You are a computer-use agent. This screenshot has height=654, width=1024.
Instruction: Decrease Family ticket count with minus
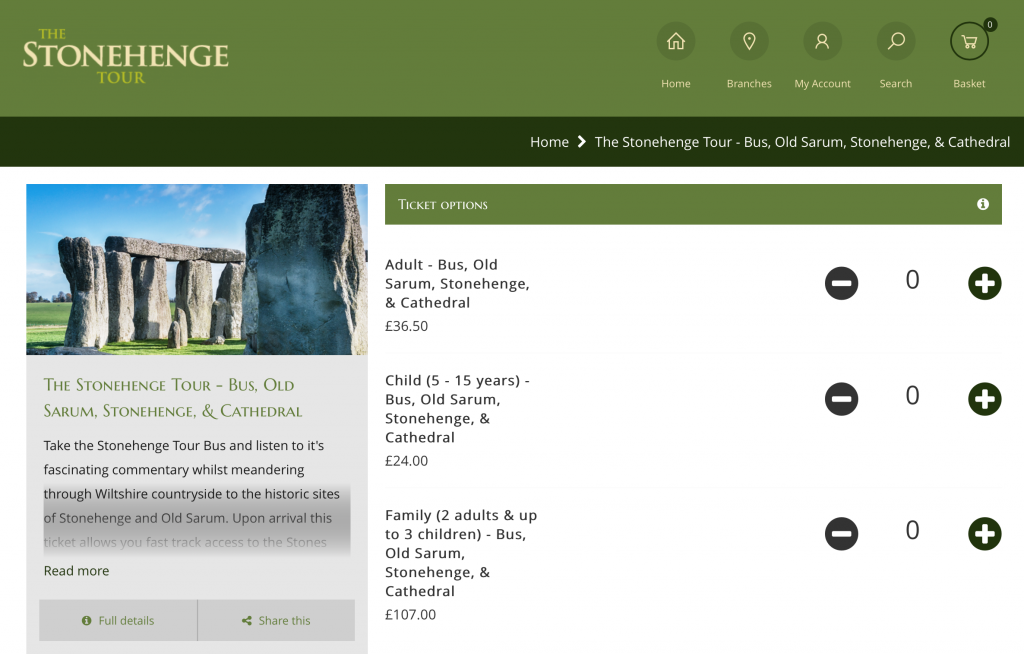(842, 533)
